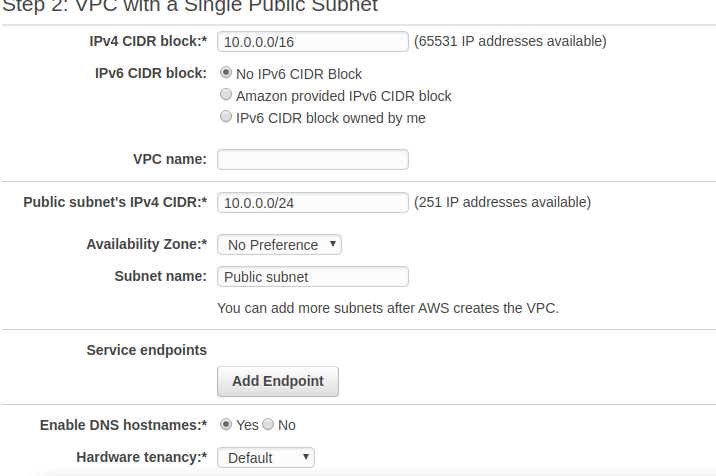Focus the Public subnet's IPv4 CIDR field
The width and height of the screenshot is (716, 476).
coord(312,202)
